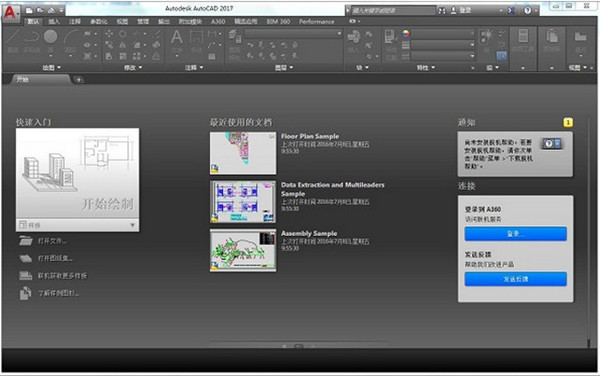
Task: Select the Table tool in the Annotation panel
Action: coord(212,57)
